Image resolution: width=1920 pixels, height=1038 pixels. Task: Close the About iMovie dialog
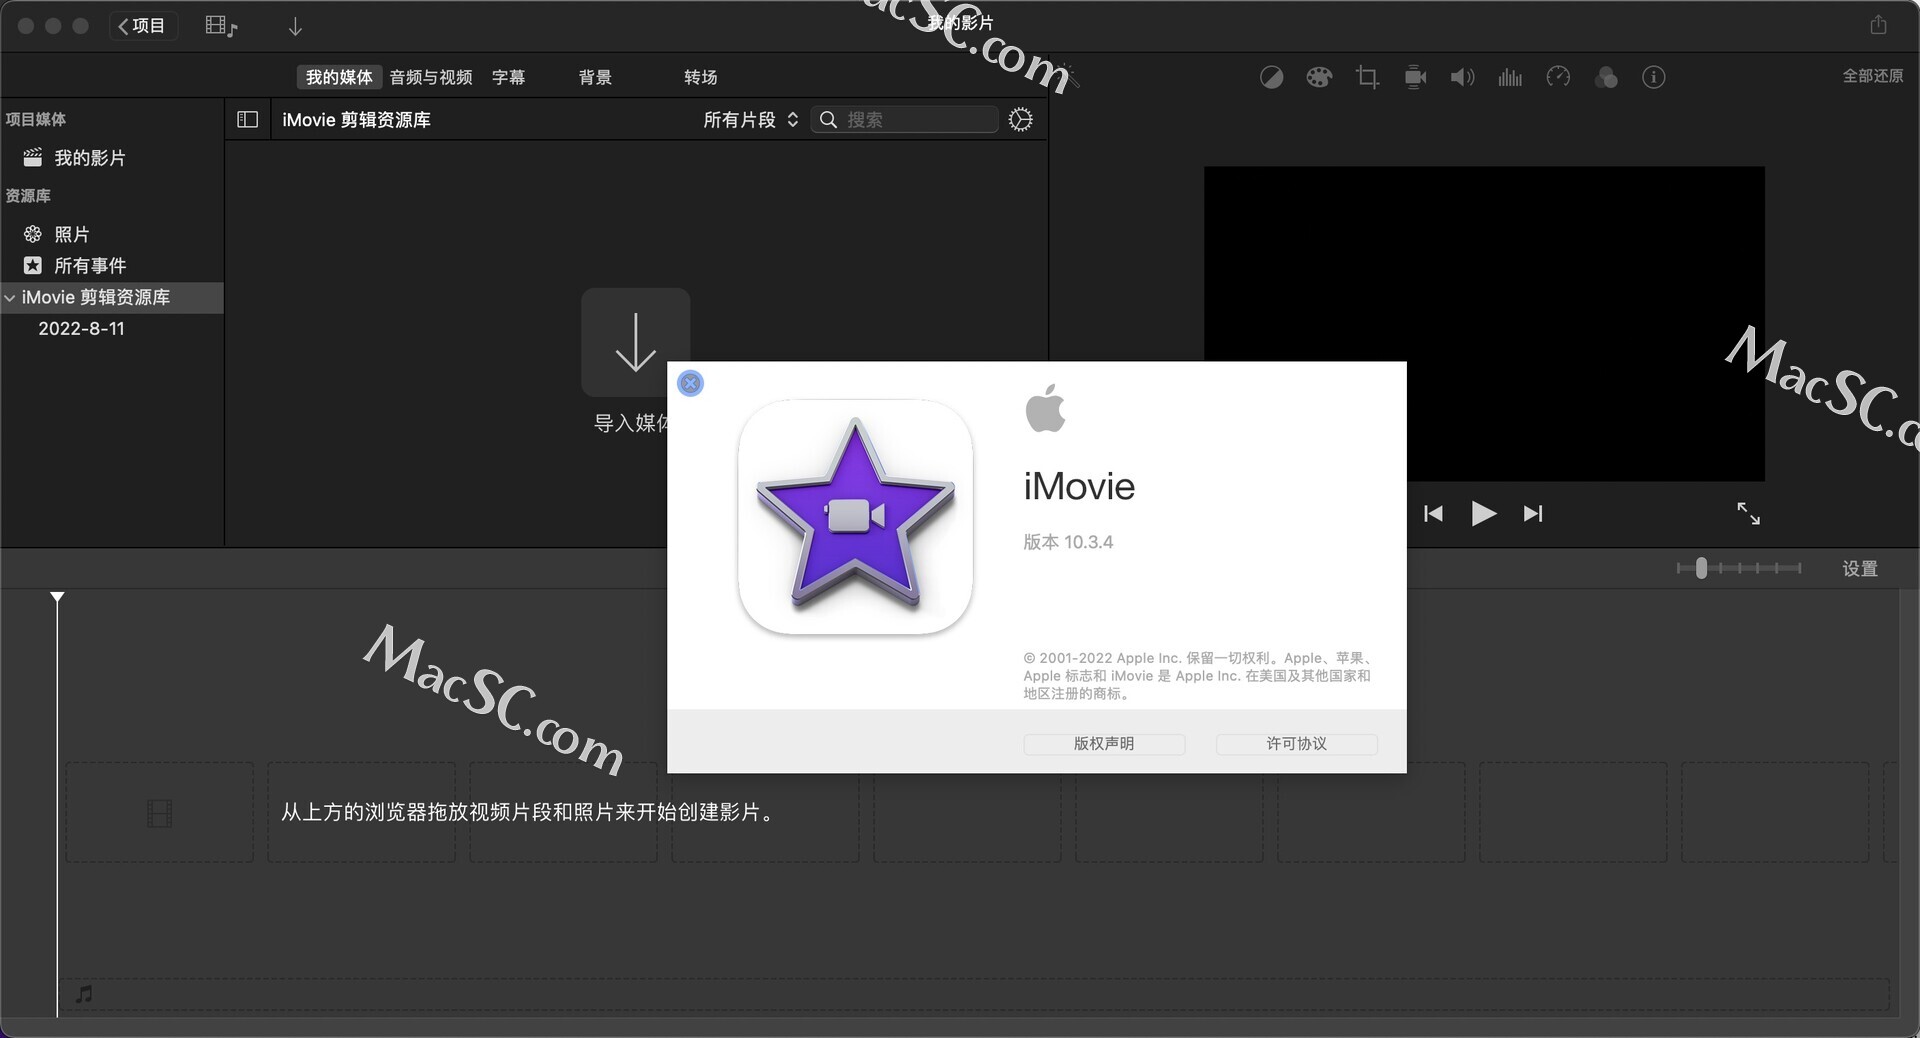[690, 383]
